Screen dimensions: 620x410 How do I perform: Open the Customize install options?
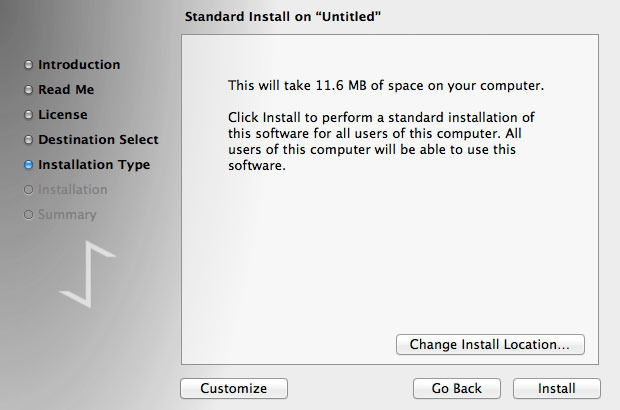coord(233,388)
